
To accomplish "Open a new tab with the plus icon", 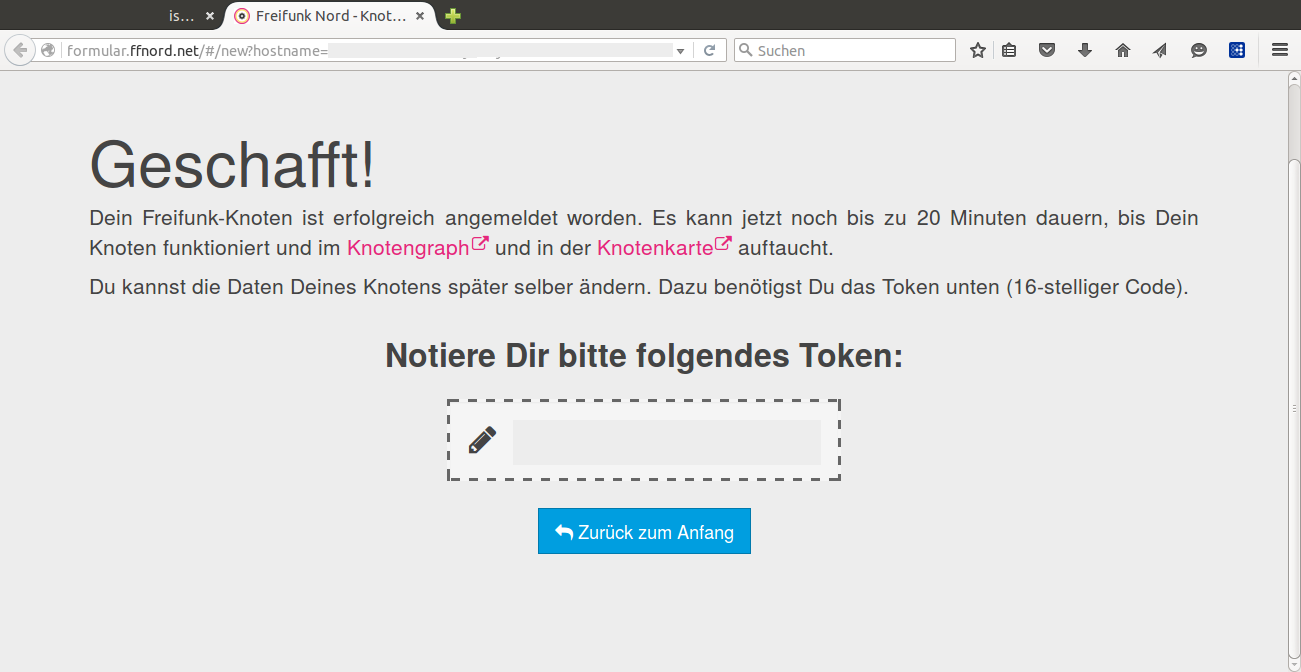I will click(x=453, y=16).
